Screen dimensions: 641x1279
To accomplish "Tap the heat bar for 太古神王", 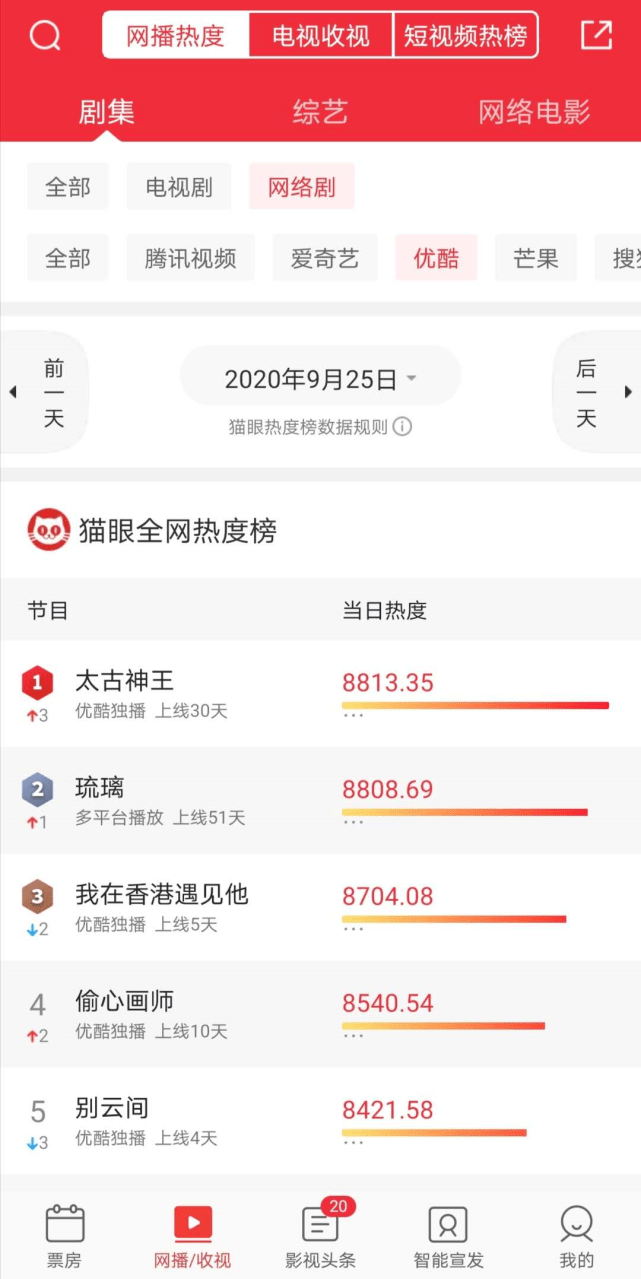I will click(x=475, y=706).
